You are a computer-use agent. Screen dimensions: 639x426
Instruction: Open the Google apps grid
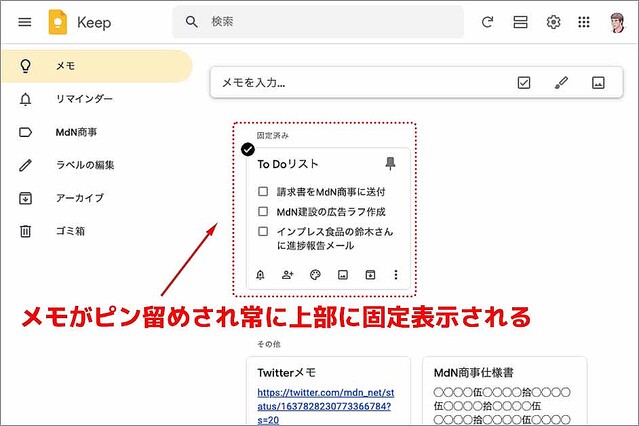(x=585, y=22)
